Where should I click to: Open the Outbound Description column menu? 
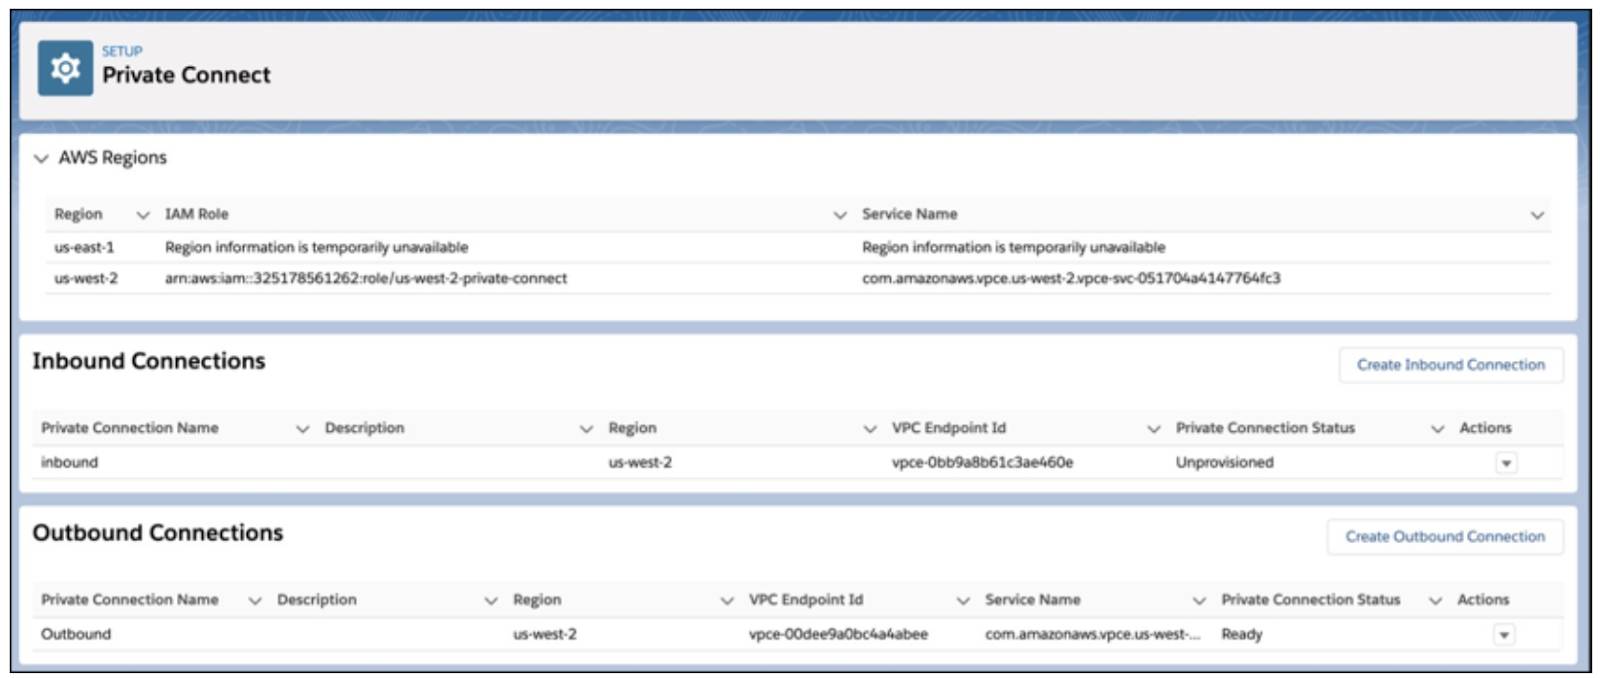click(491, 601)
